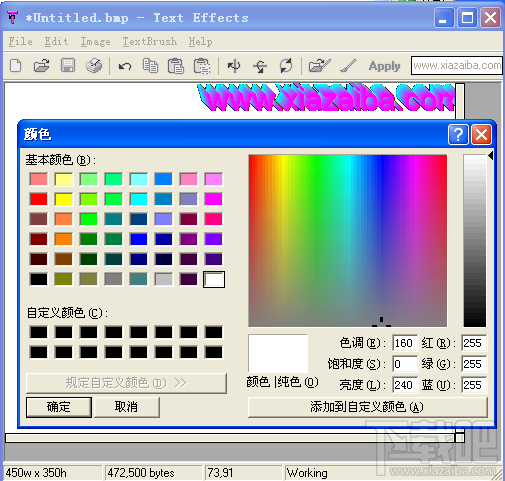Click the horizontal scrollbar of canvas
Screen dimensions: 505x481
pyautogui.click(x=230, y=438)
